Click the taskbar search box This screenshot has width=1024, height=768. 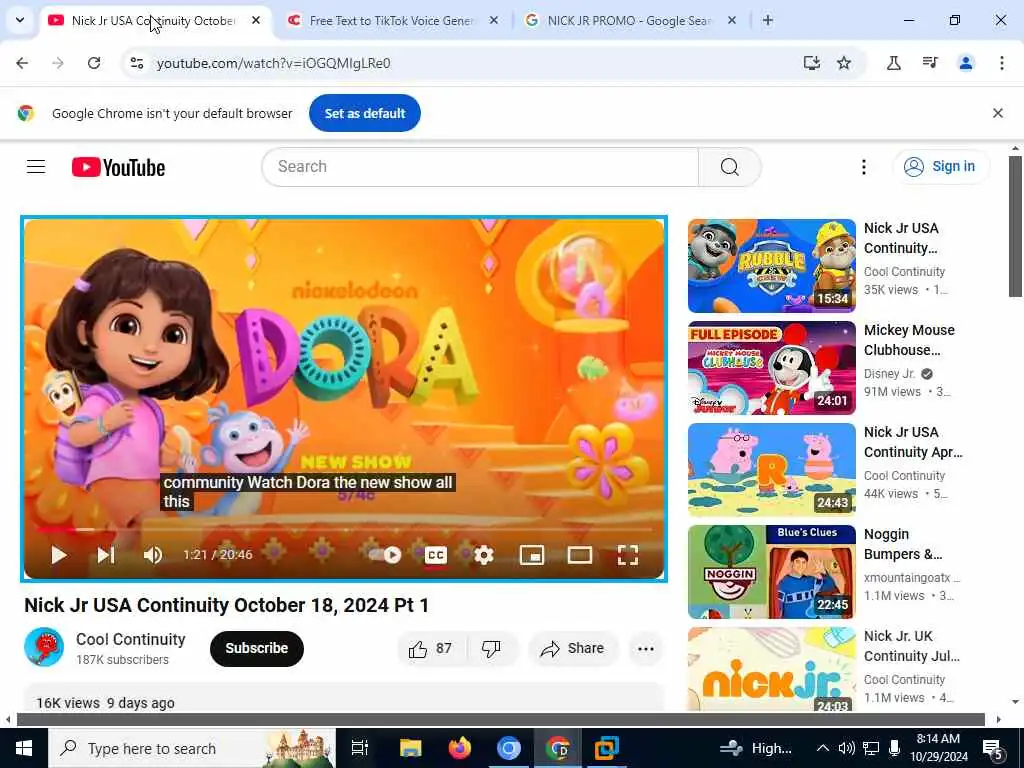coord(192,748)
